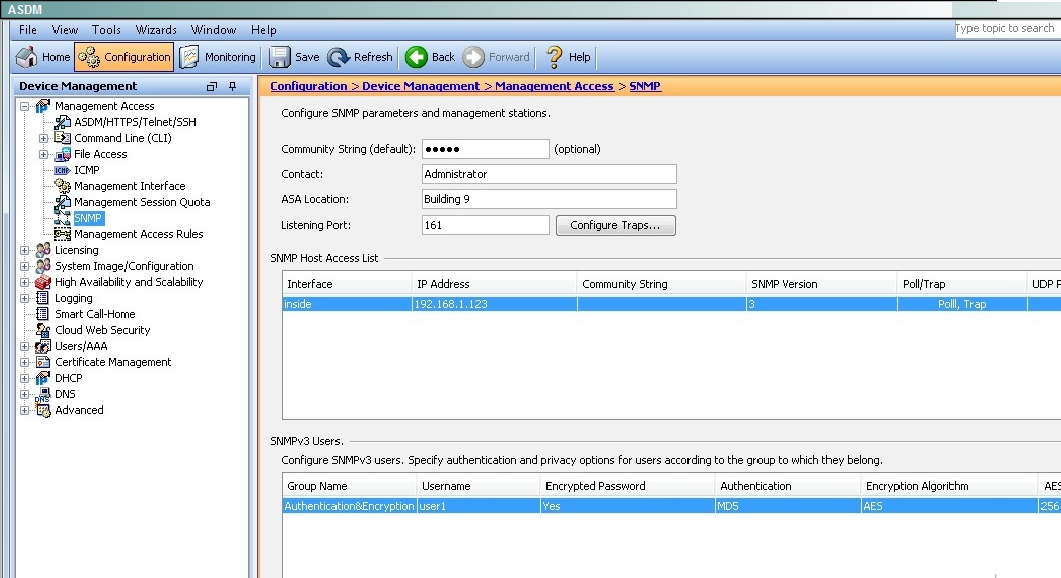Go Back using green arrow

click(416, 57)
